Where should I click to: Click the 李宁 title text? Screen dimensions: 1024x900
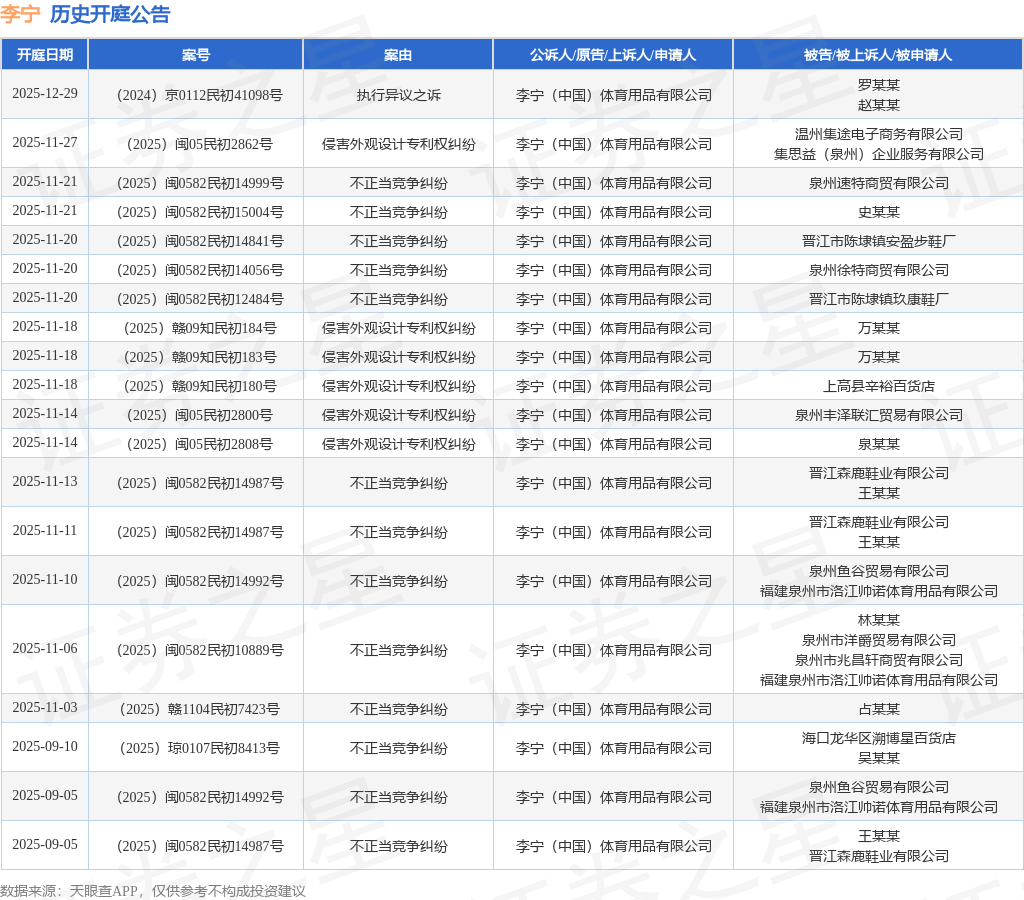click(x=20, y=14)
